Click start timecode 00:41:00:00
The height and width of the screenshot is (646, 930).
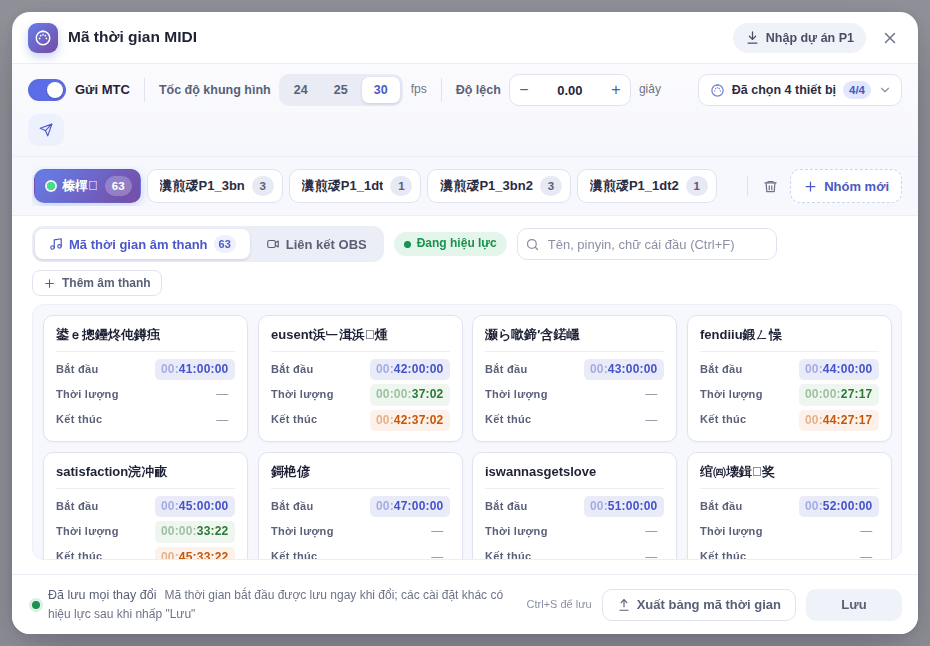[195, 369]
